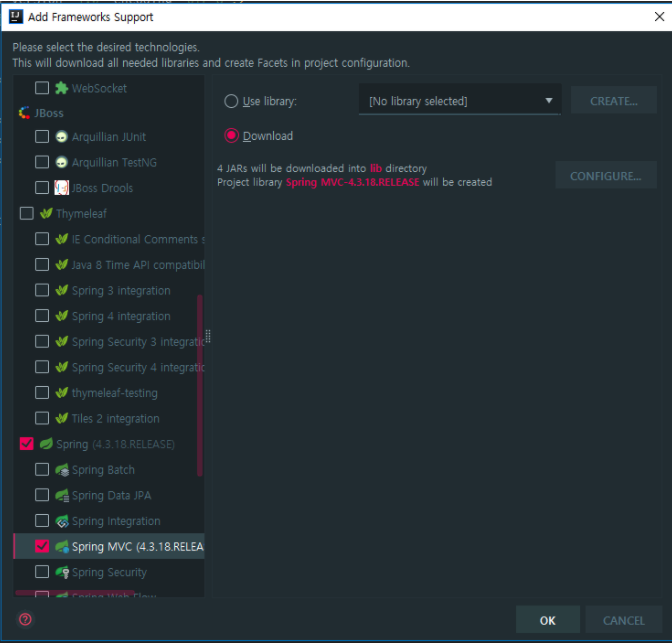Click the panel splitter grip handle
The image size is (672, 643).
click(208, 337)
